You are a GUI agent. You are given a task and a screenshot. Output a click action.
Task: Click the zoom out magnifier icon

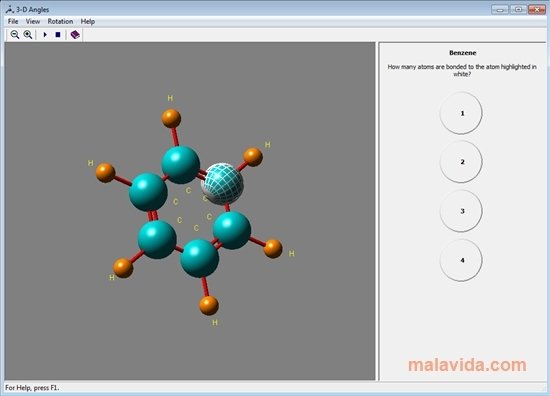click(x=15, y=34)
